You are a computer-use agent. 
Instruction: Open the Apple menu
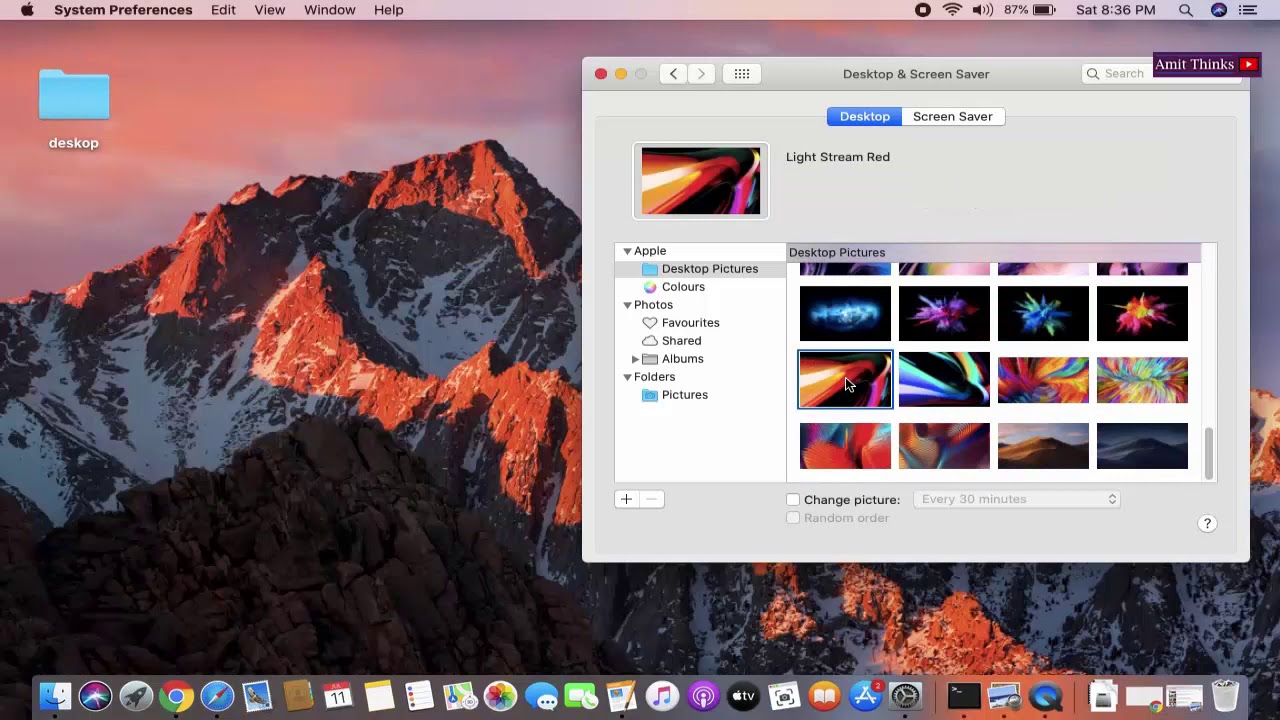pos(27,10)
